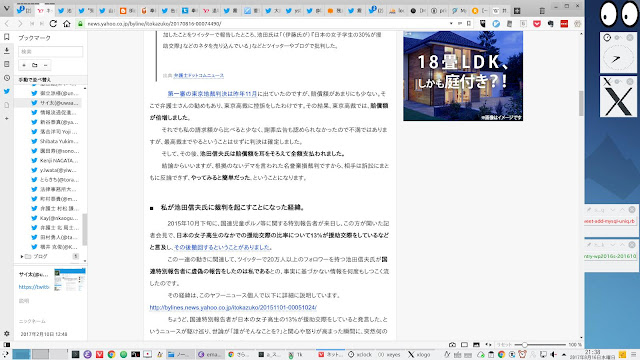640x360 pixels.
Task: Switch to the Tumblr tab
Action: point(190,11)
